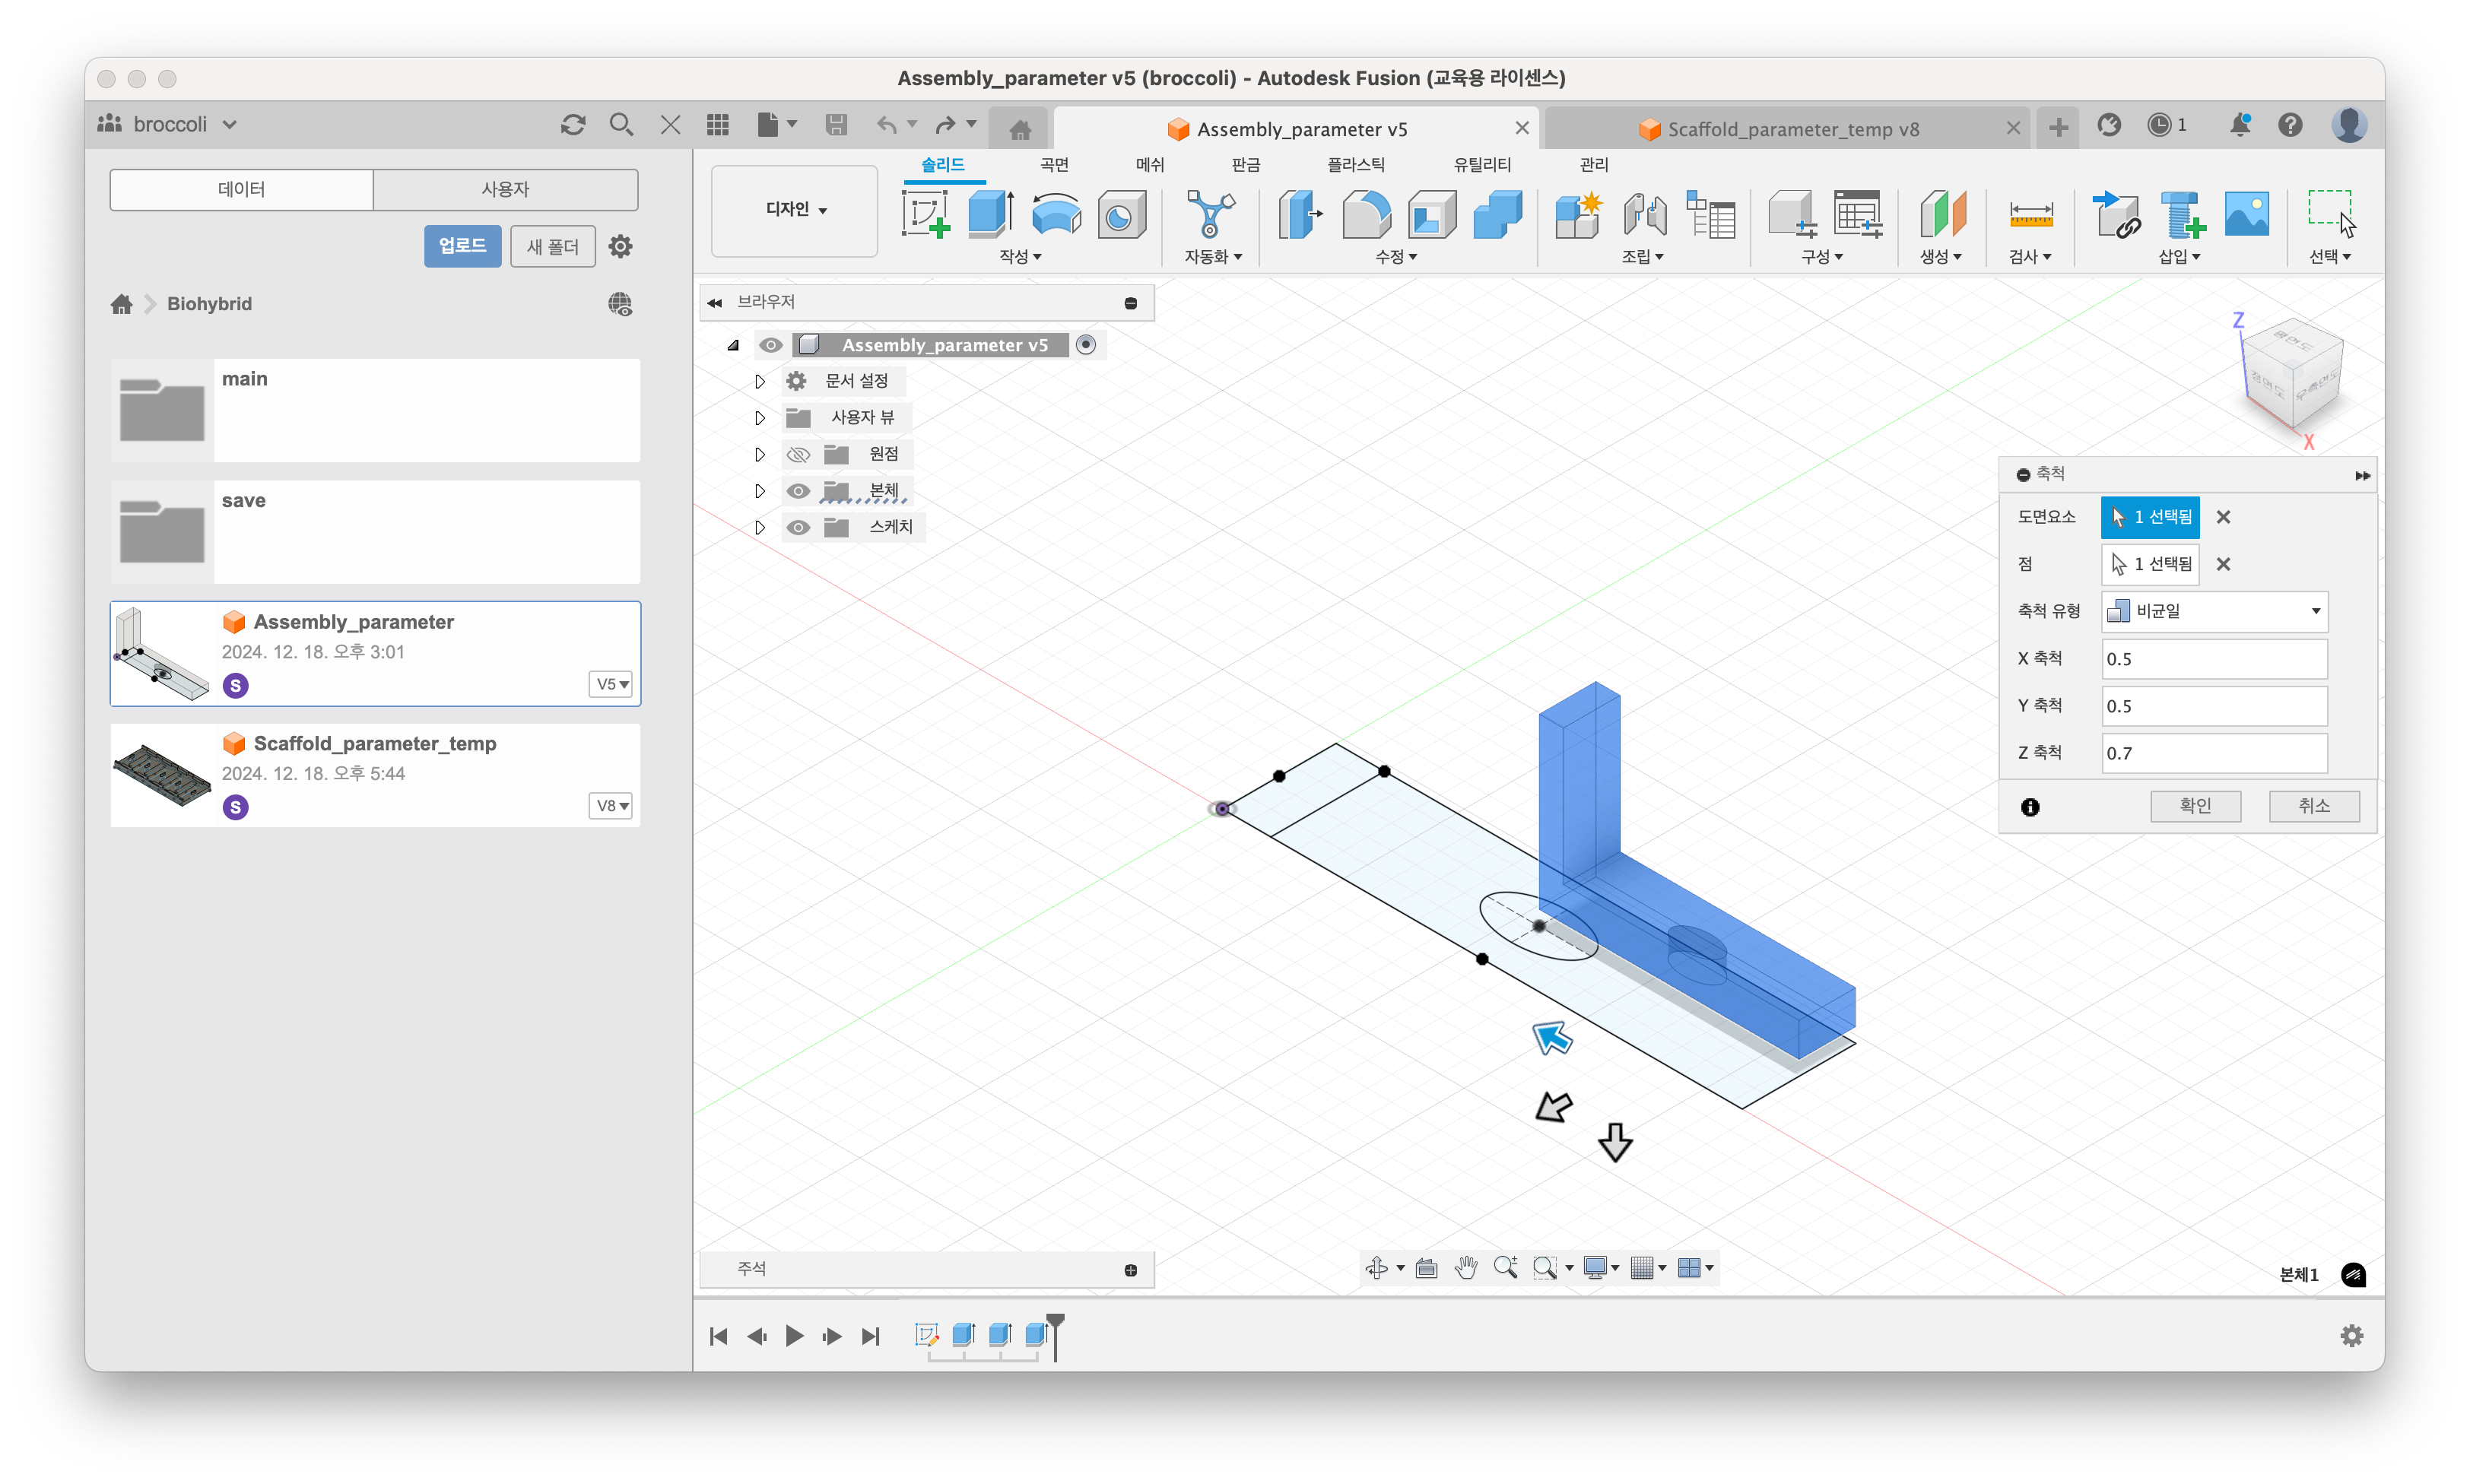Toggle visibility of Assembly_parameter v5 root
This screenshot has width=2470, height=1484.
(x=770, y=345)
